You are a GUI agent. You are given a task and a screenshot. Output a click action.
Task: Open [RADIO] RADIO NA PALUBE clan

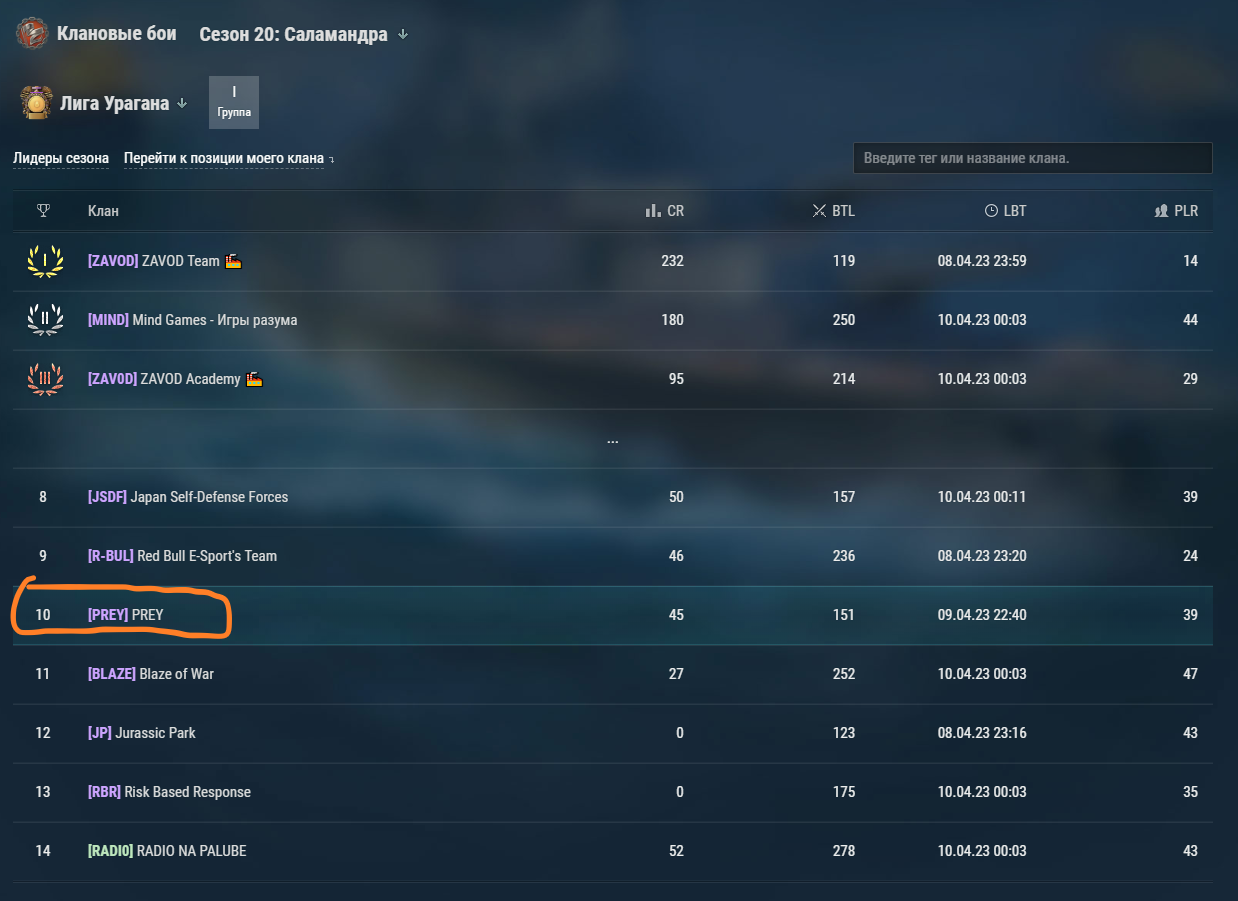(x=167, y=851)
